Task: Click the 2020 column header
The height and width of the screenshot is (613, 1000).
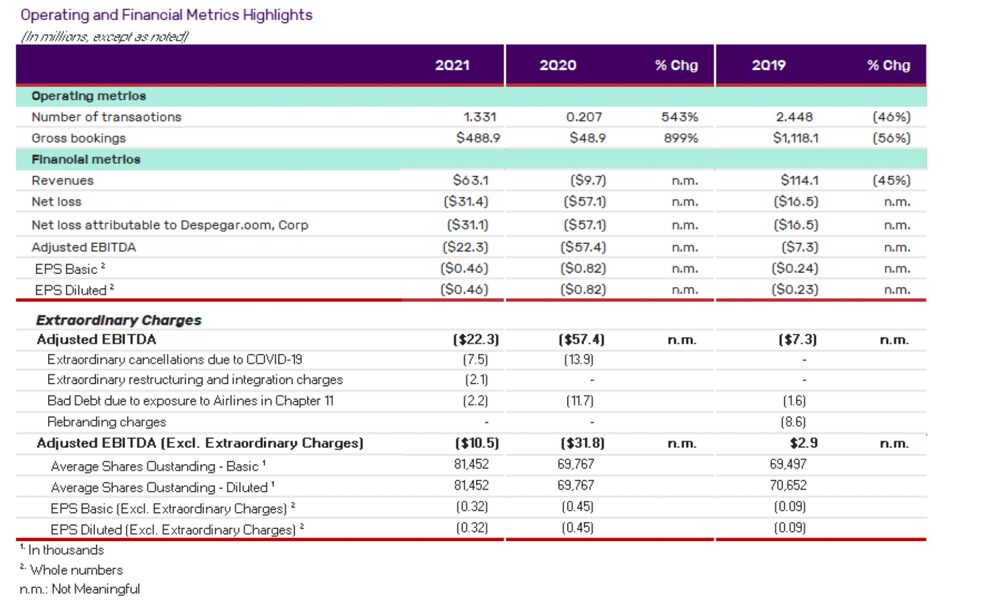Action: pyautogui.click(x=557, y=65)
